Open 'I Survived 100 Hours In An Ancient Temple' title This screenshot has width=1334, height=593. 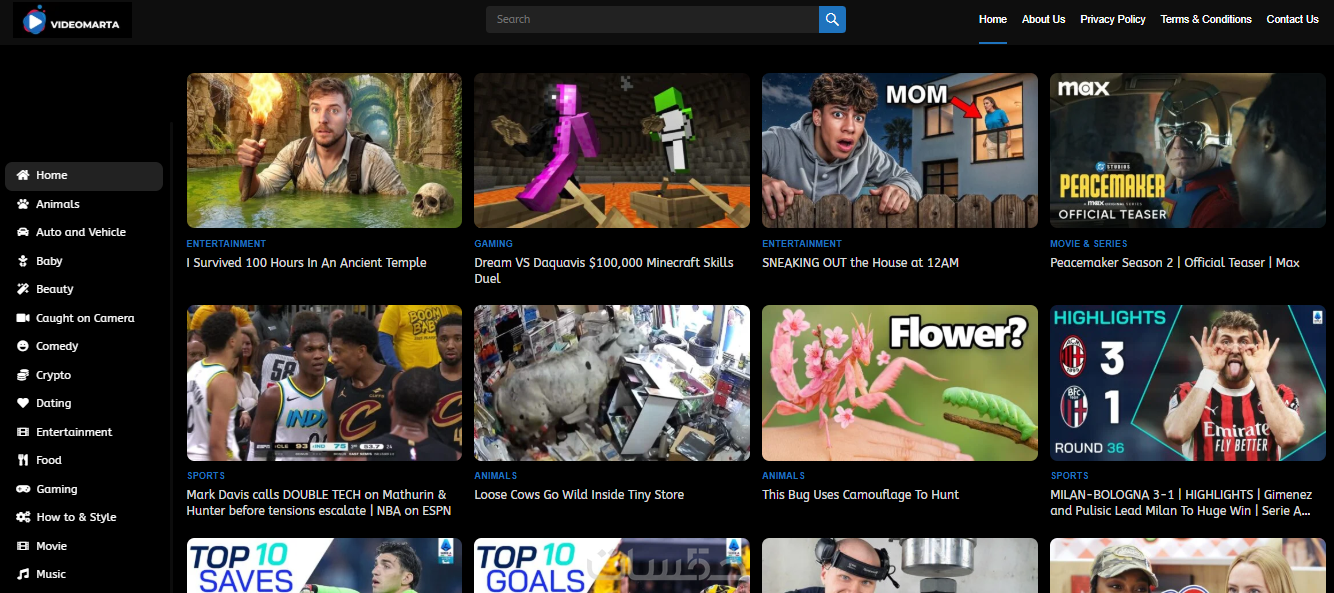tap(306, 263)
